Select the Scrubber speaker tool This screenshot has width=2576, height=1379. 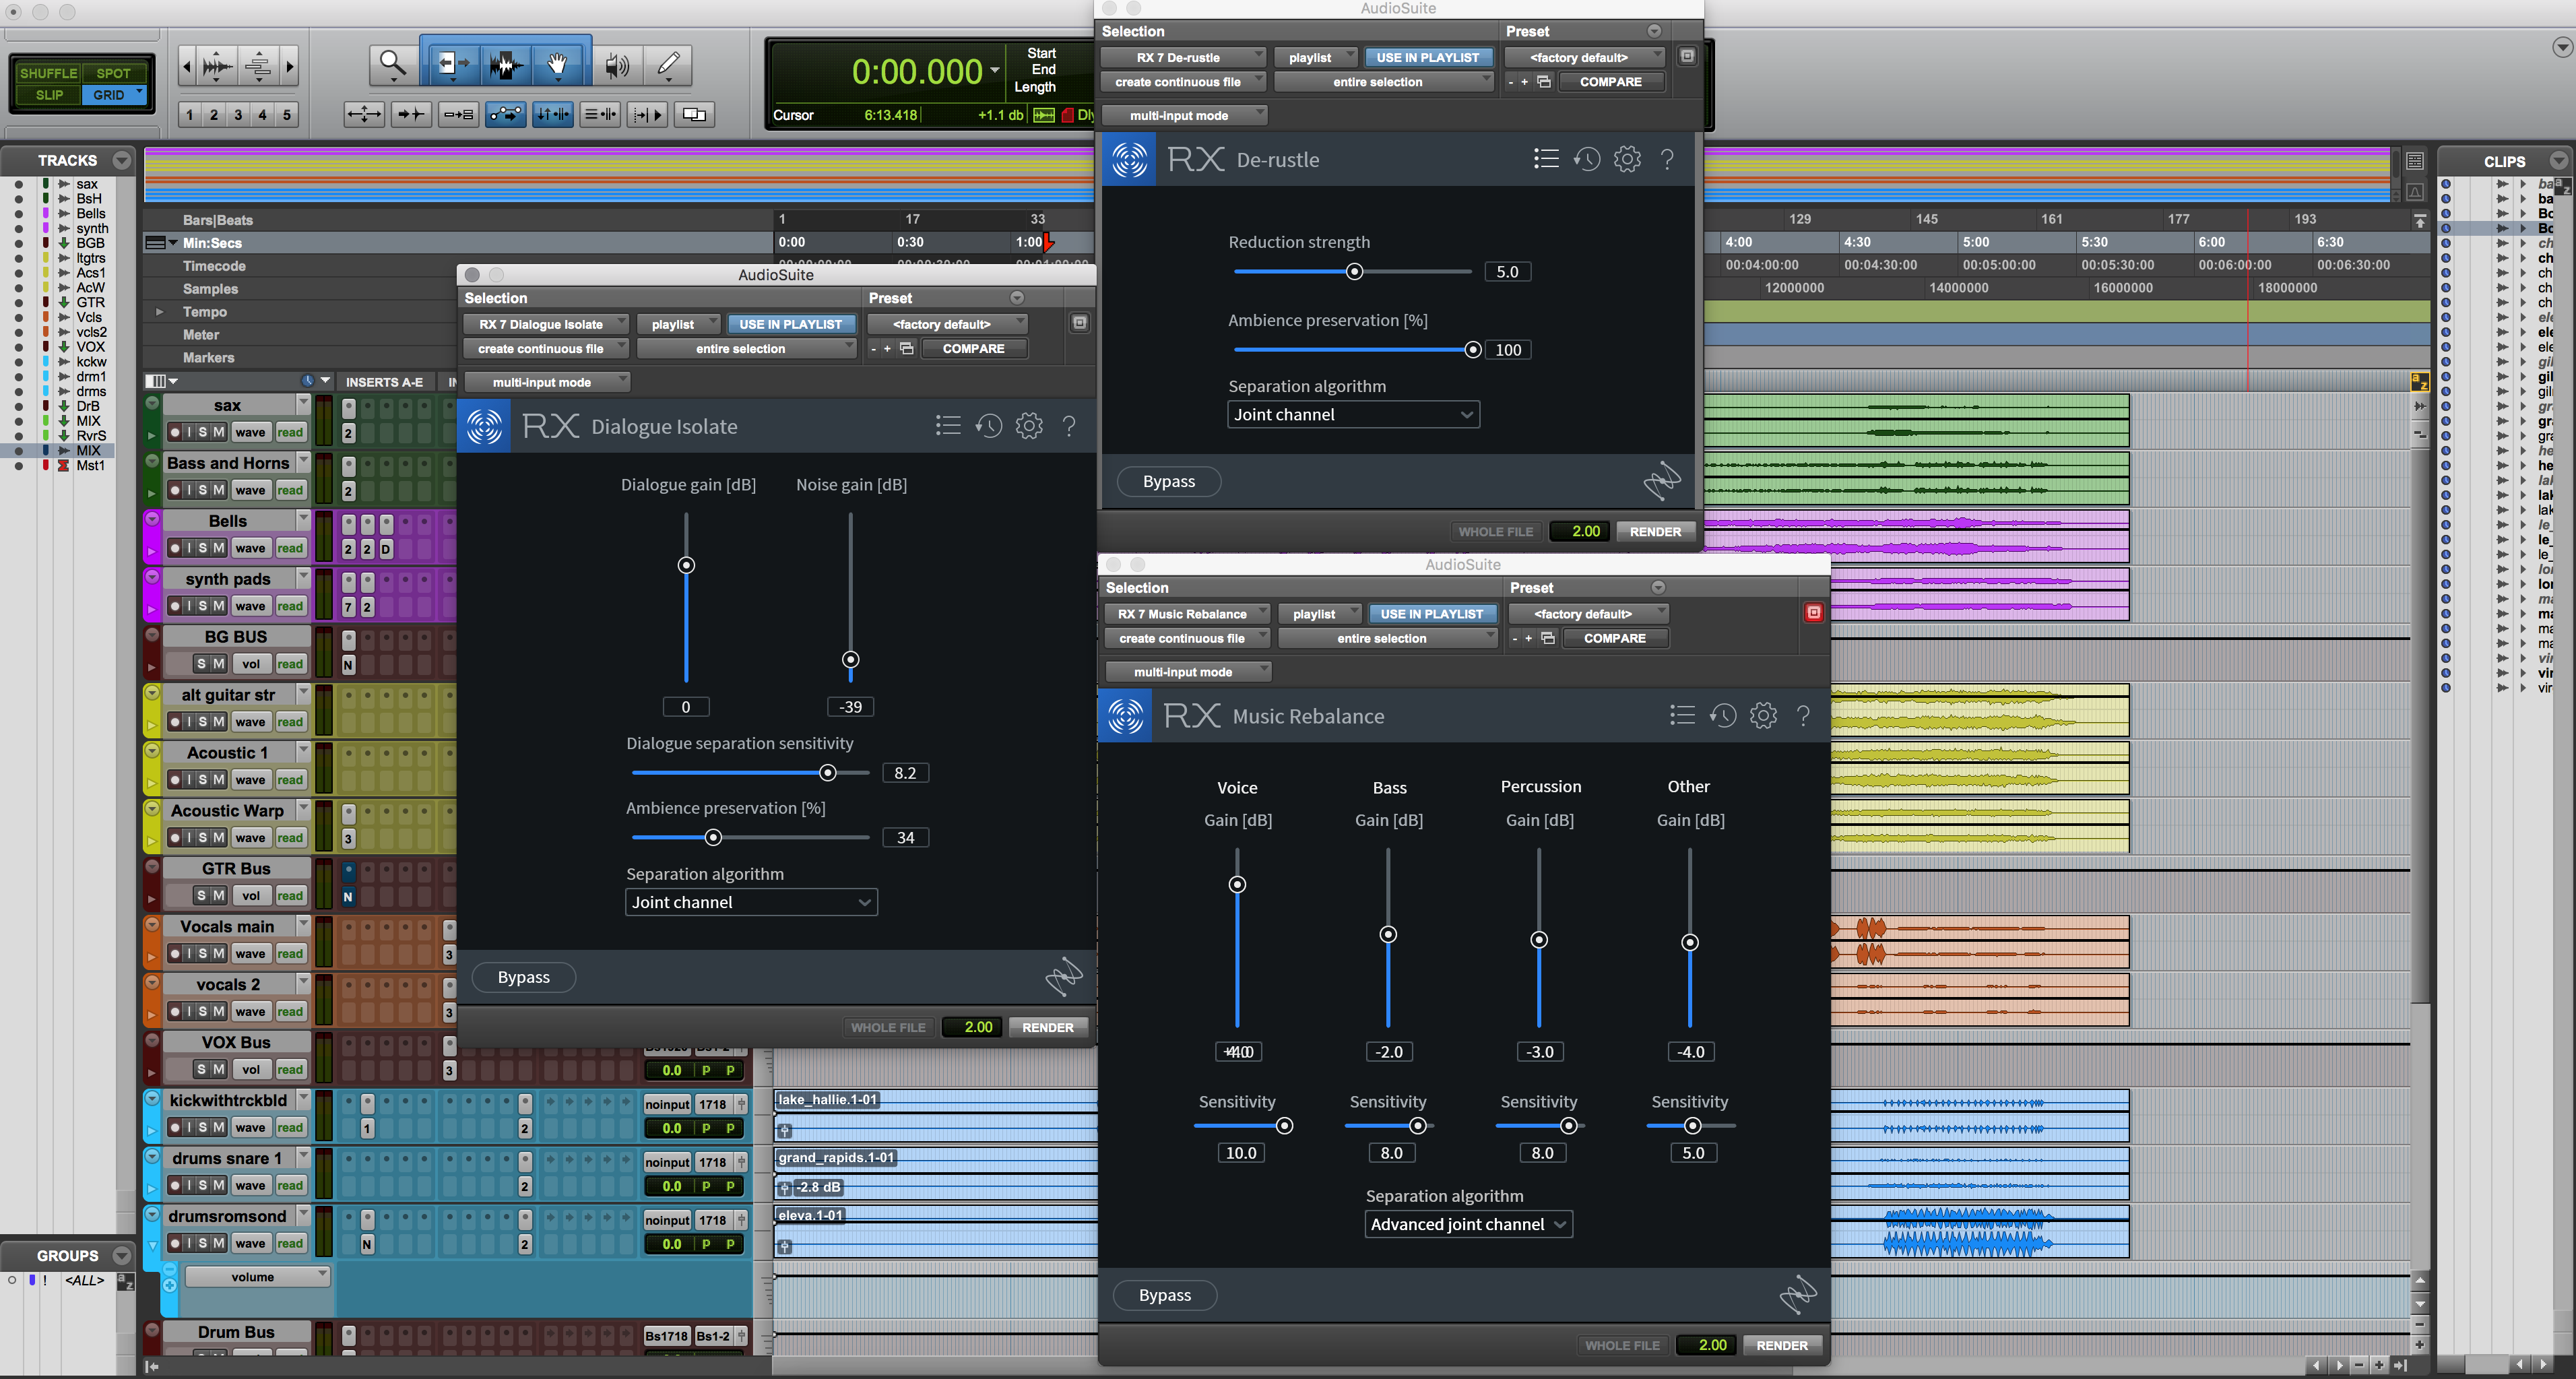pyautogui.click(x=617, y=66)
